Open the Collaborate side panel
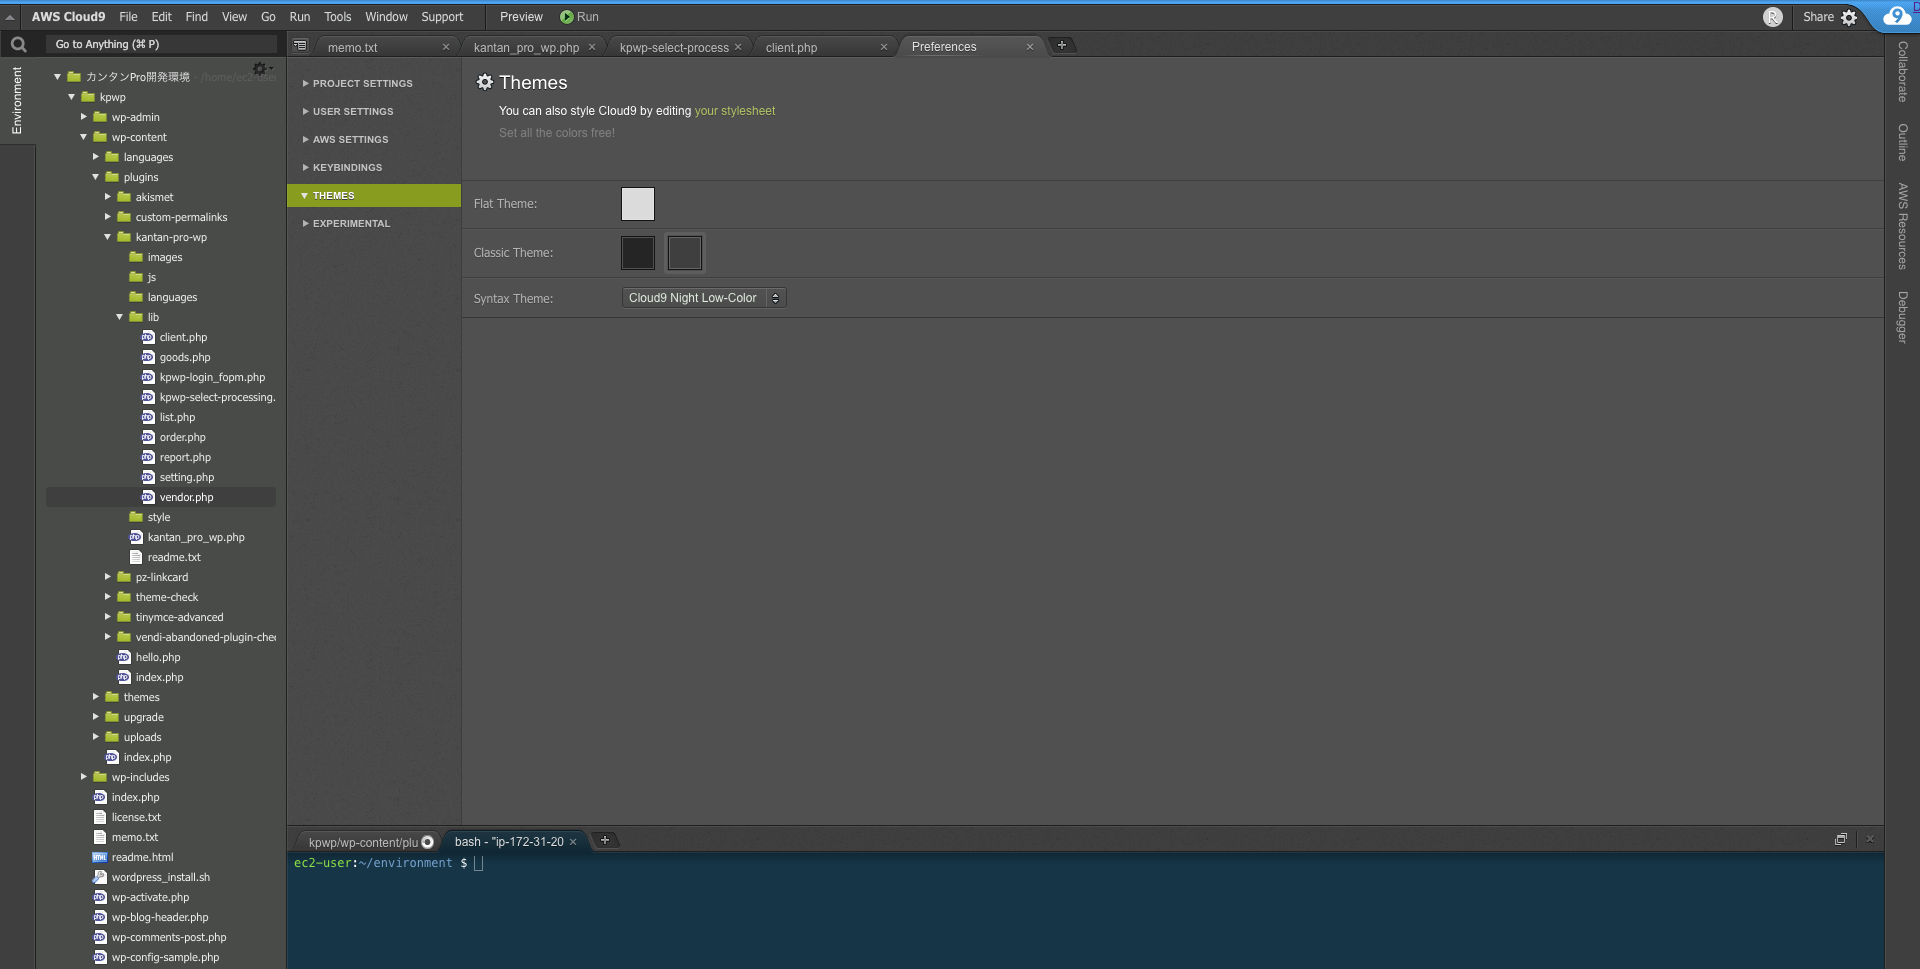 1902,72
